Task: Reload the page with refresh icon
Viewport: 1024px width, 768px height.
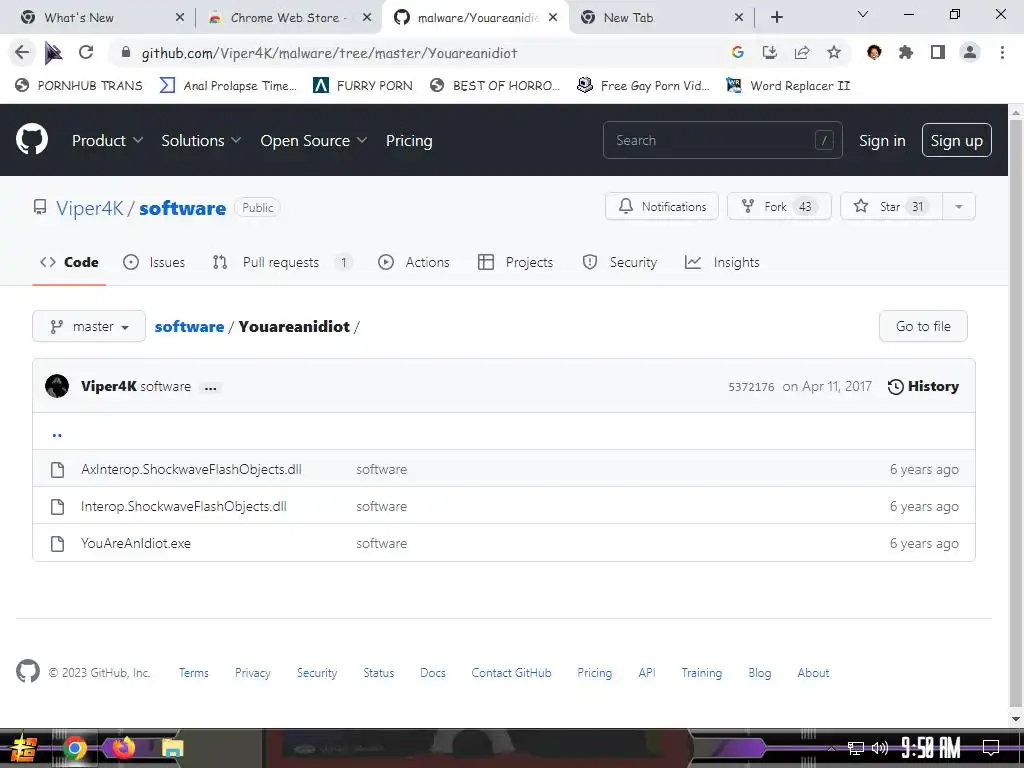Action: [x=86, y=52]
